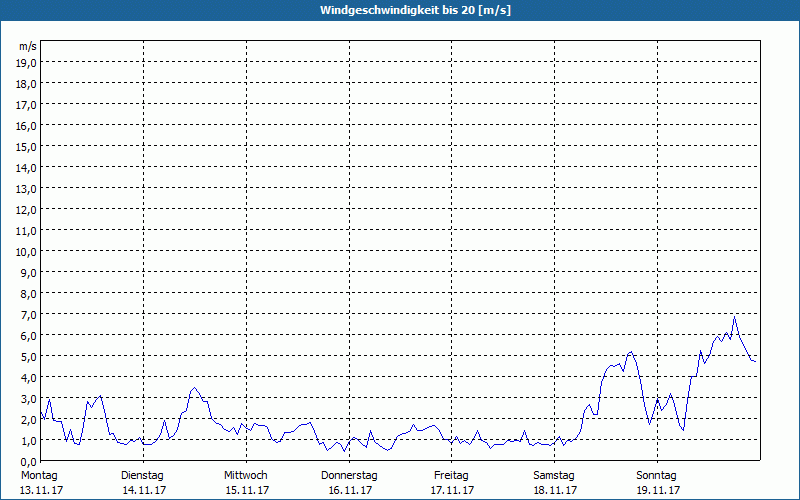This screenshot has width=800, height=500.
Task: Click the 2,0 y-axis value
Action: [29, 420]
